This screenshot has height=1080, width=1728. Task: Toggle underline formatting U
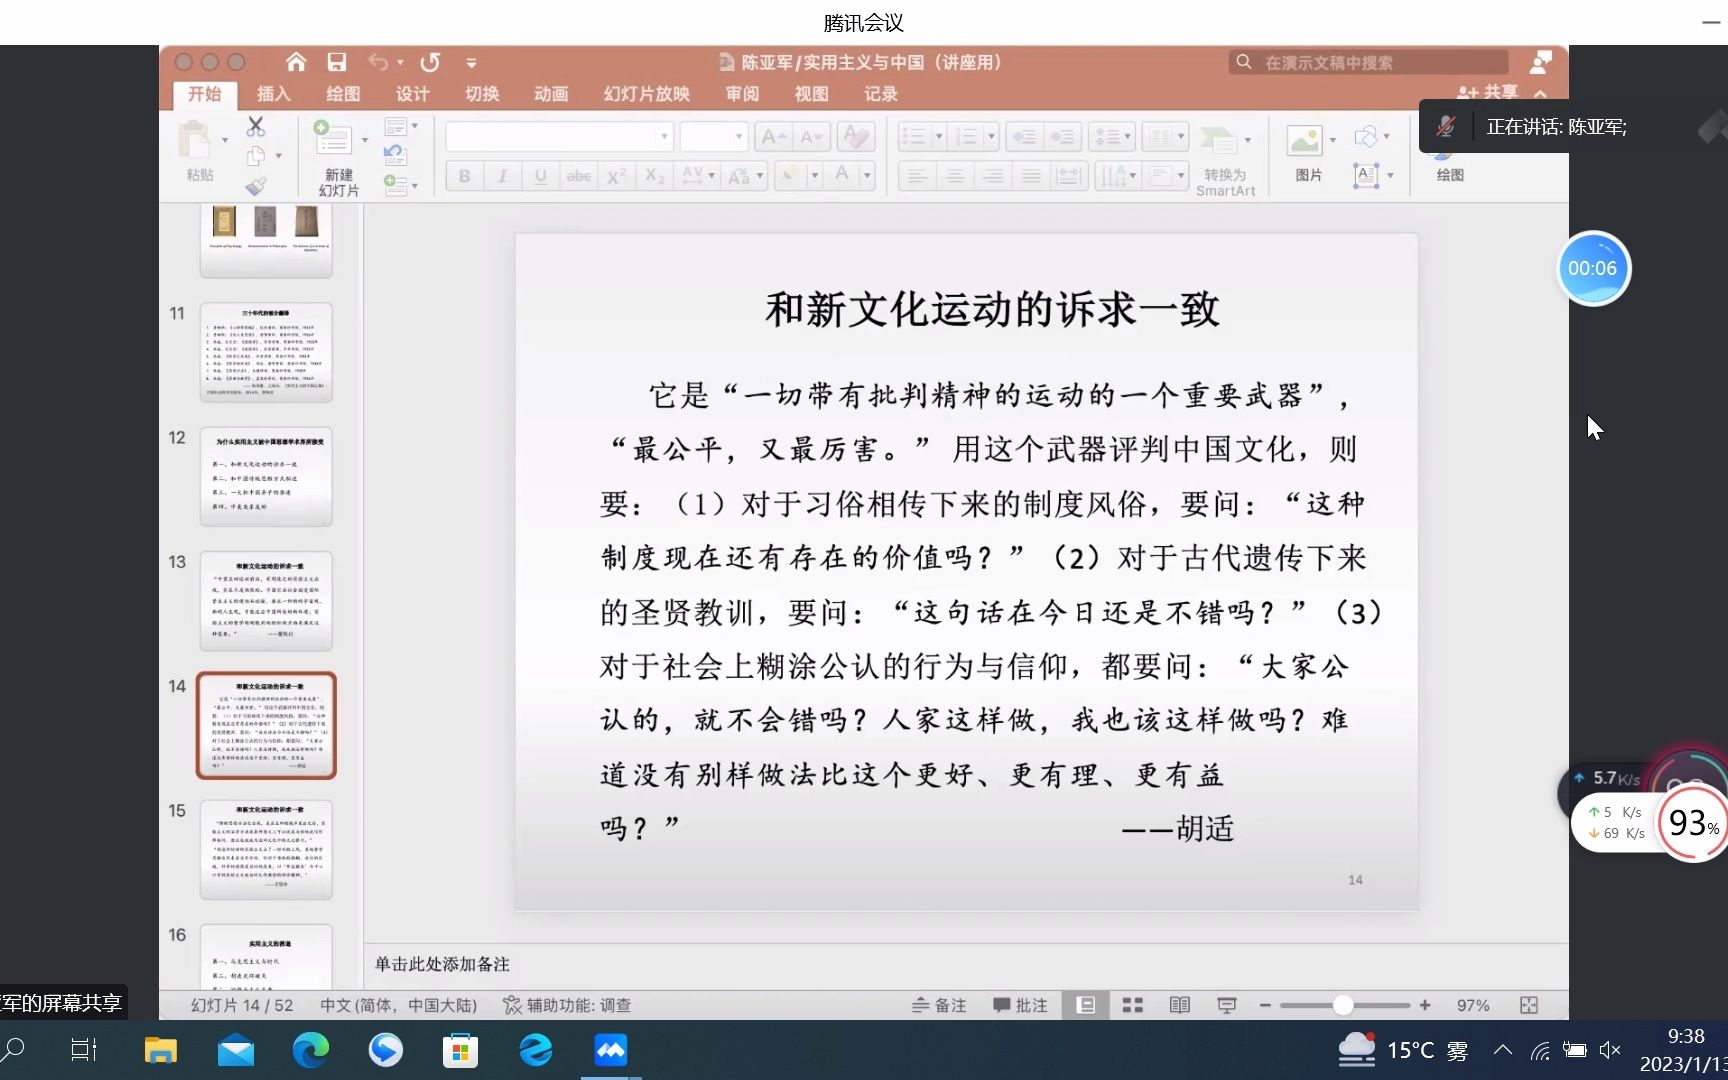(540, 176)
